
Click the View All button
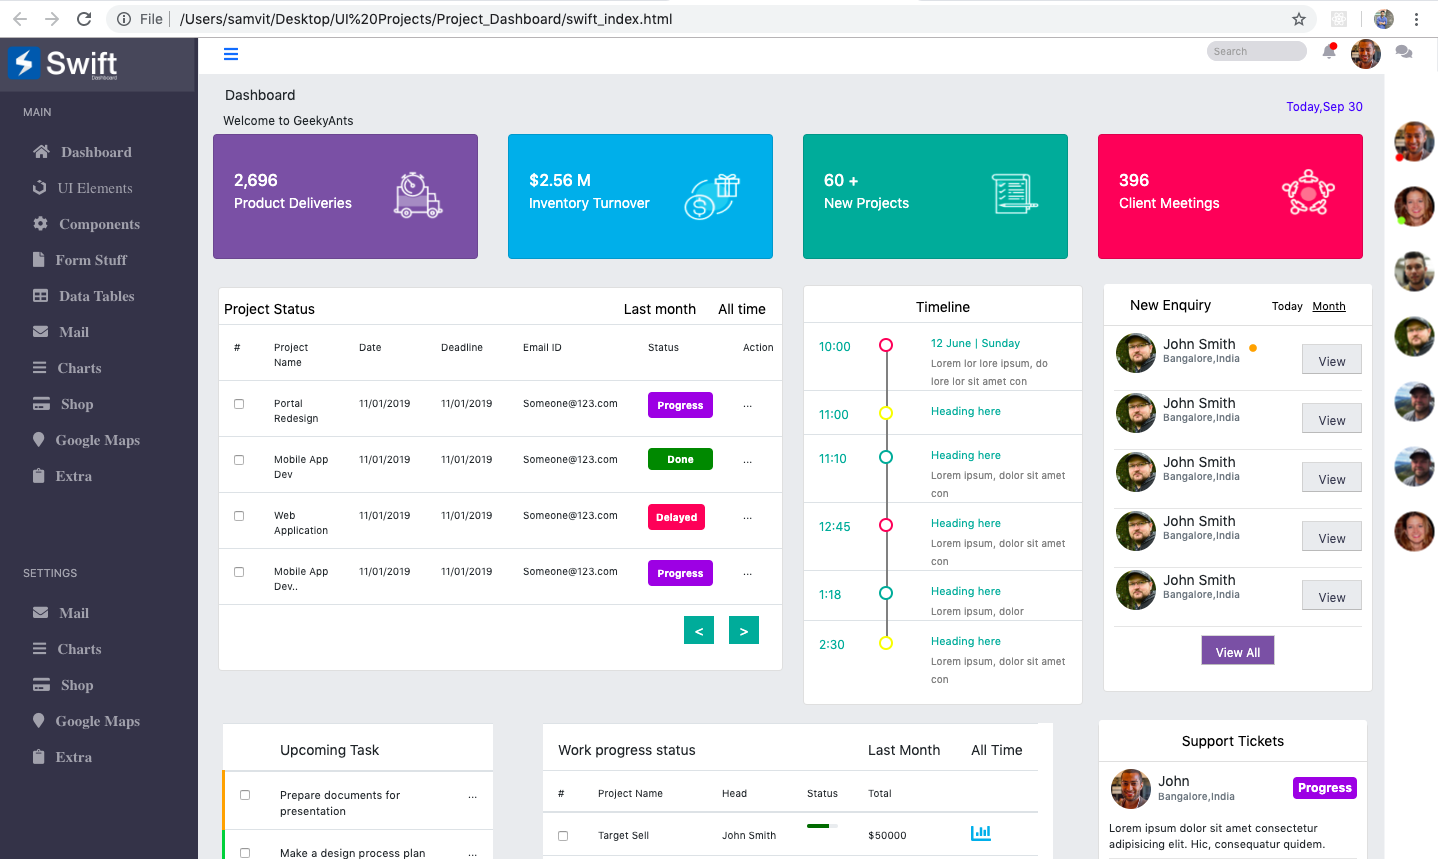click(x=1237, y=650)
